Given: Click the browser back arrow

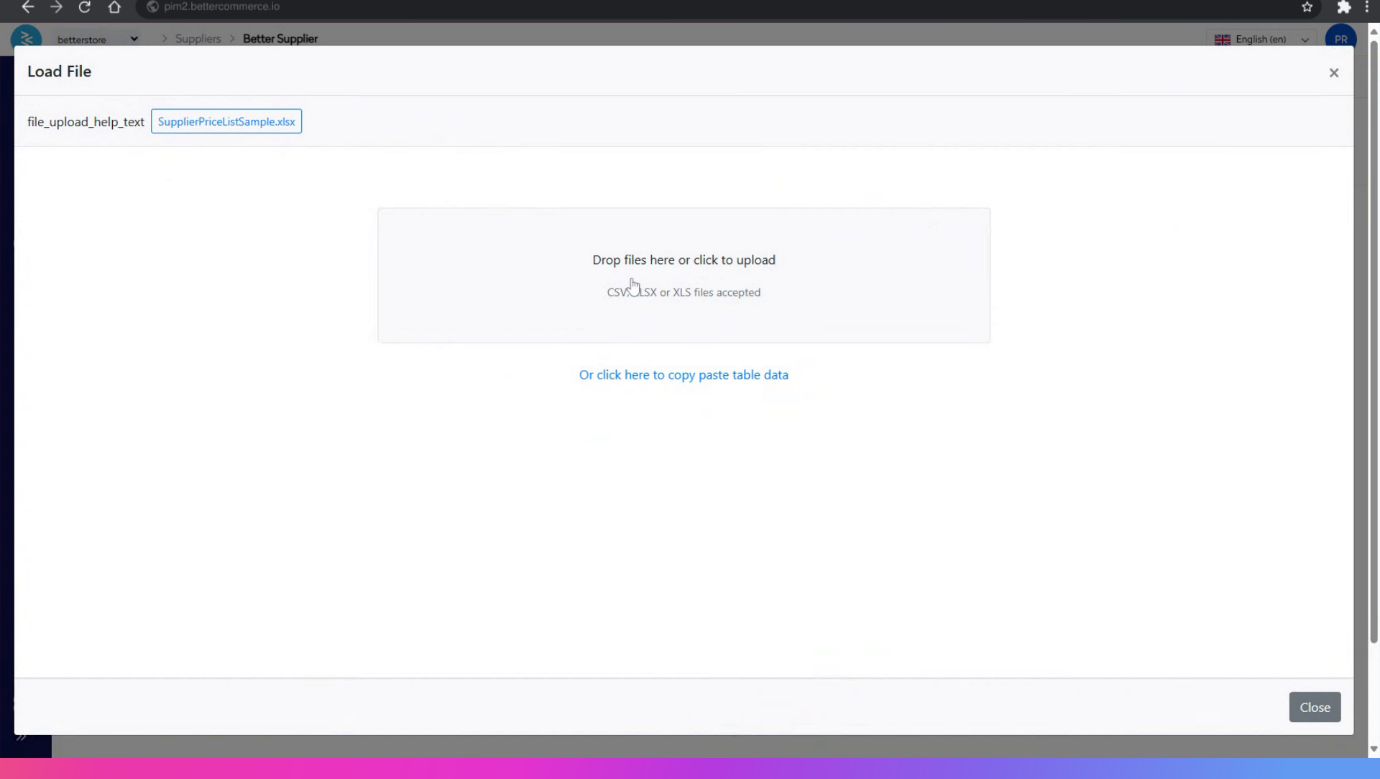Looking at the screenshot, I should 27,7.
